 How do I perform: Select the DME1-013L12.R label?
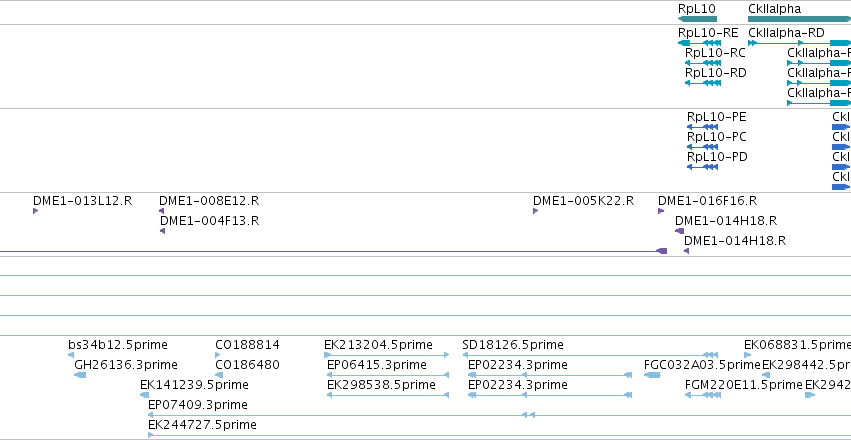point(82,201)
